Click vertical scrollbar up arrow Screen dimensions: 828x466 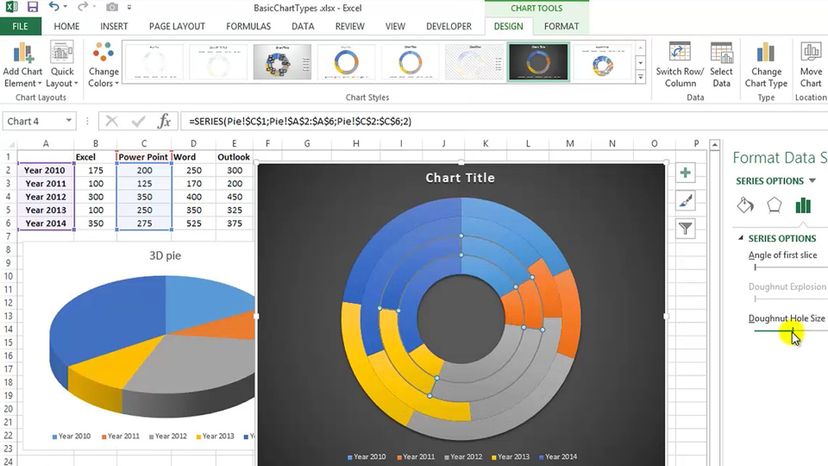(x=714, y=144)
